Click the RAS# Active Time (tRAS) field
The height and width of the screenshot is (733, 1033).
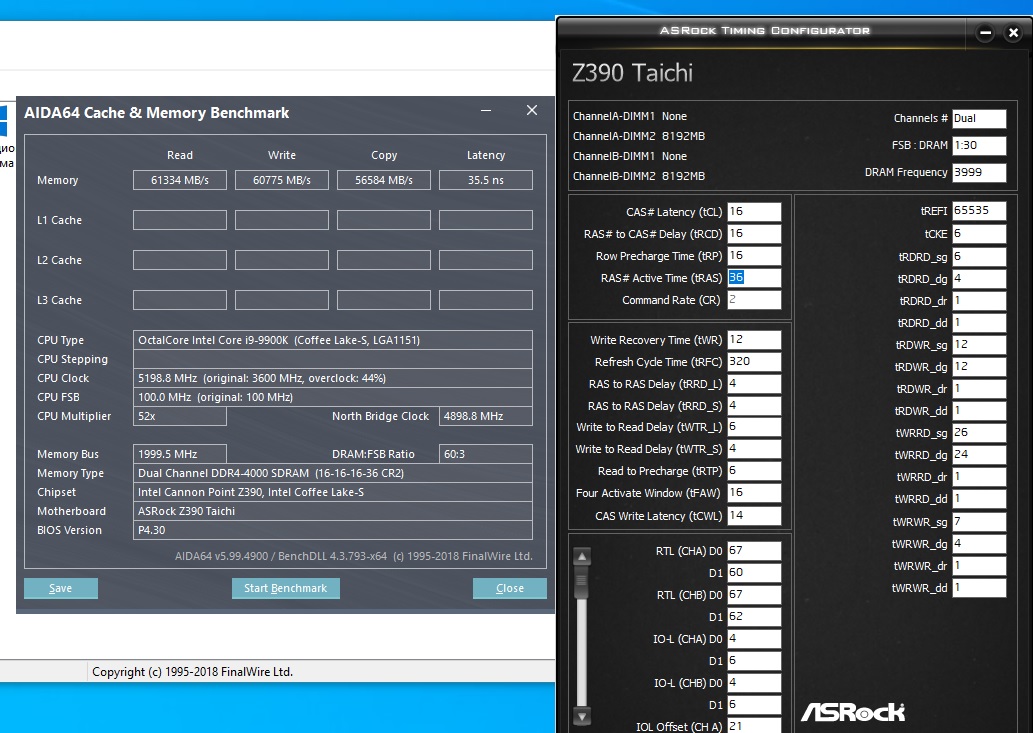click(754, 277)
